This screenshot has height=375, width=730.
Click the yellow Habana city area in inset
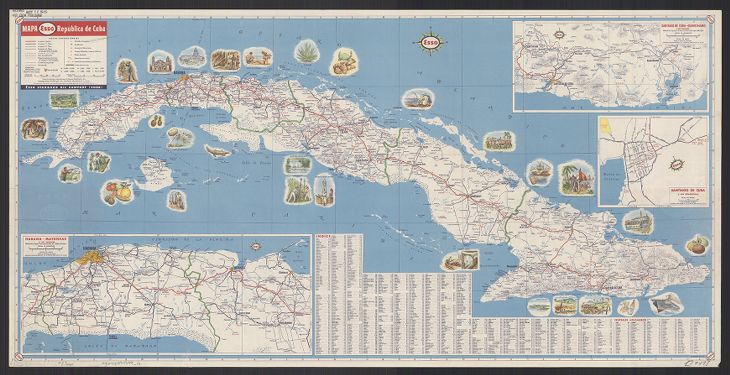coord(90,257)
